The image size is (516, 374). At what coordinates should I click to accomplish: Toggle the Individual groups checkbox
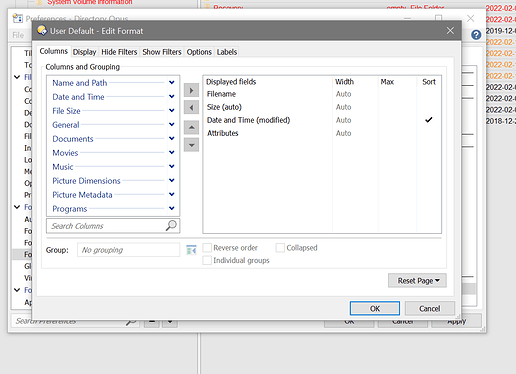click(x=207, y=260)
